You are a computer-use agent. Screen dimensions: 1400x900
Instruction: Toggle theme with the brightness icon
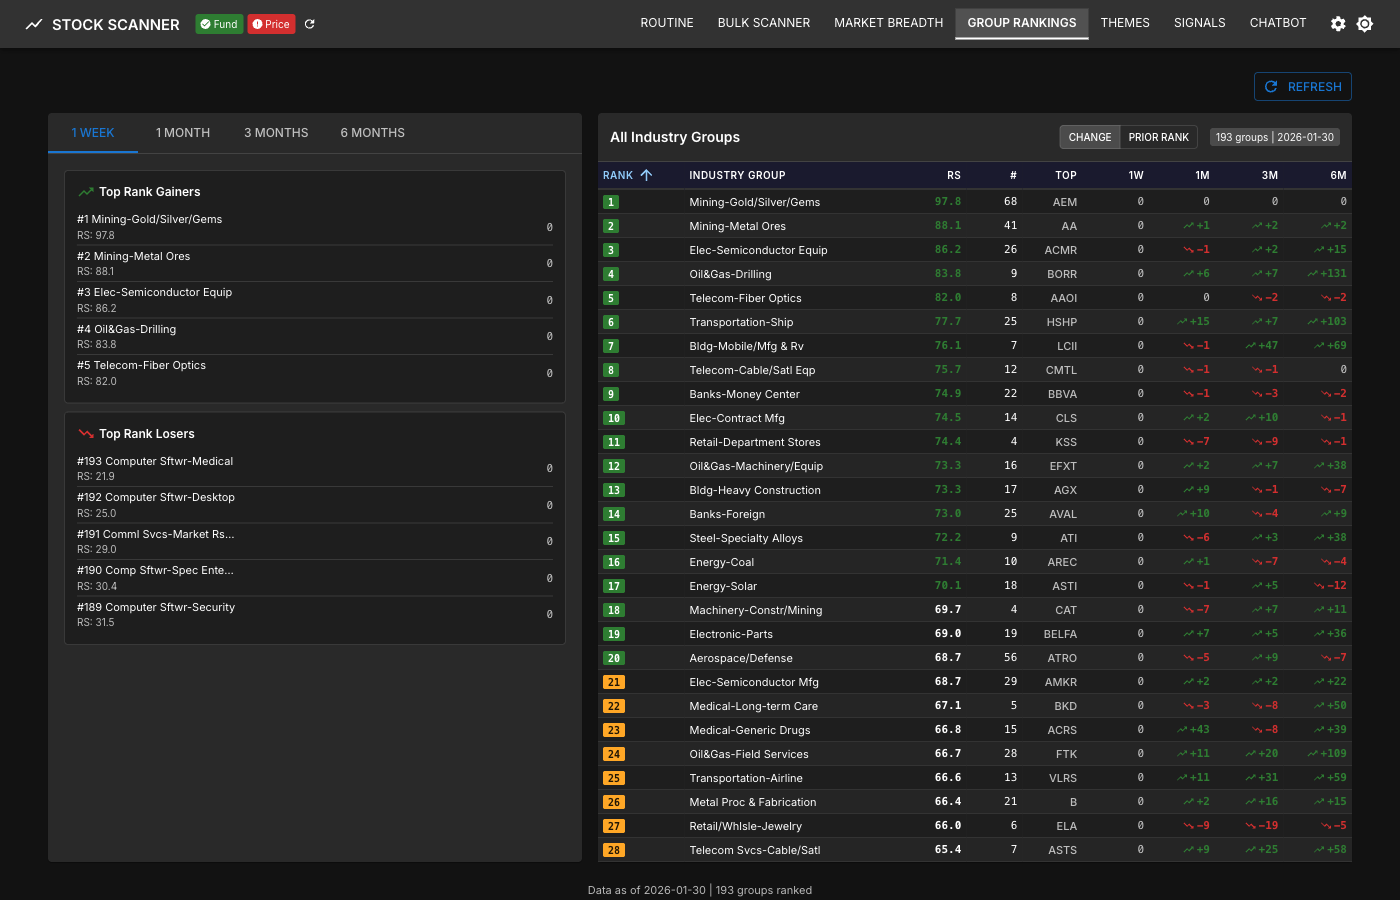pyautogui.click(x=1365, y=24)
